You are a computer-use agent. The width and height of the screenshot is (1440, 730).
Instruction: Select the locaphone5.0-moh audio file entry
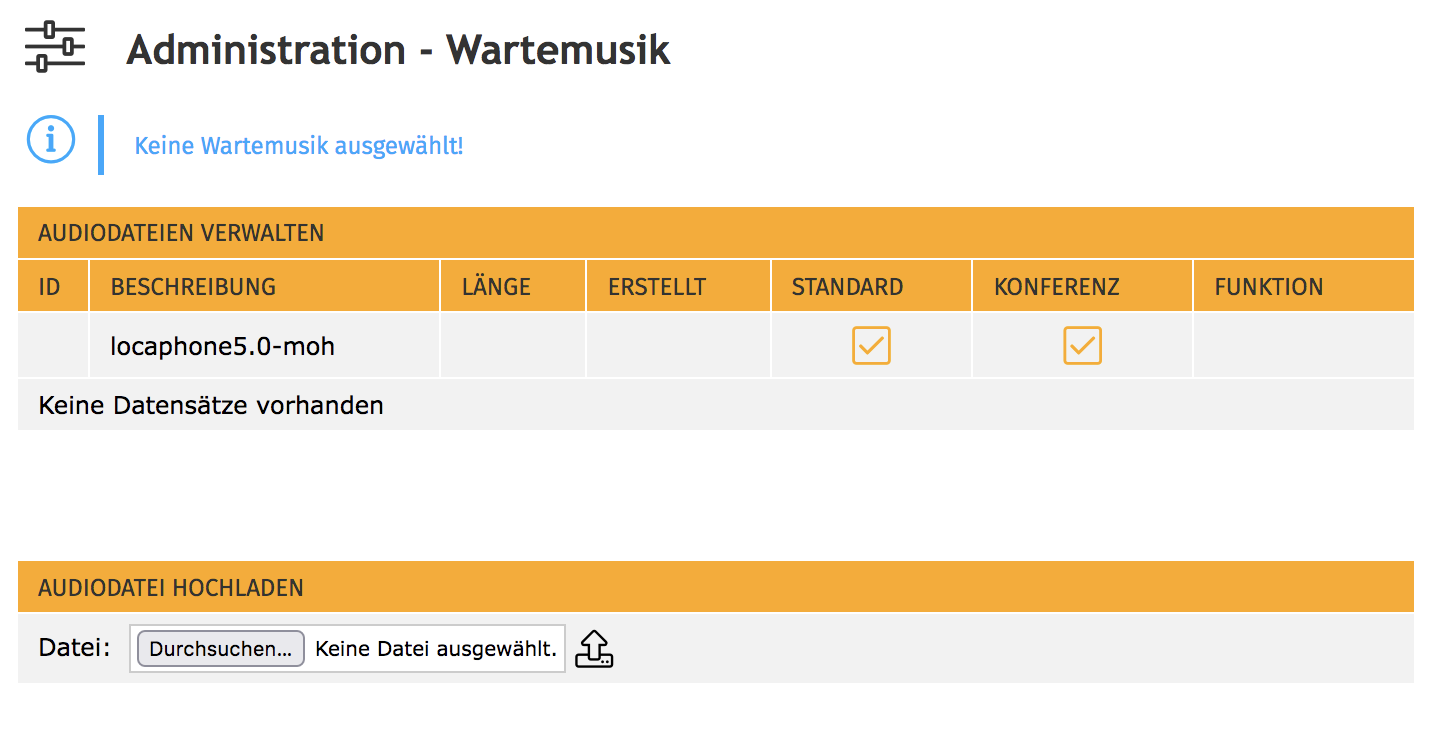(222, 347)
